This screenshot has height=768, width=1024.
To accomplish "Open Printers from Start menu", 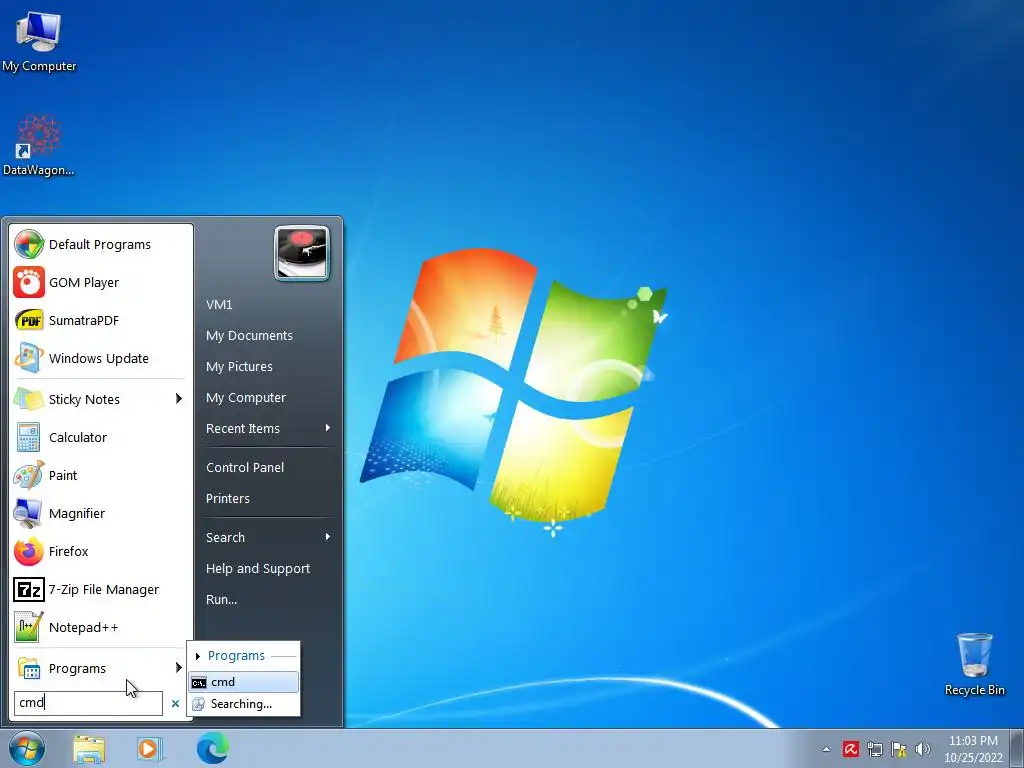I will tap(269, 498).
